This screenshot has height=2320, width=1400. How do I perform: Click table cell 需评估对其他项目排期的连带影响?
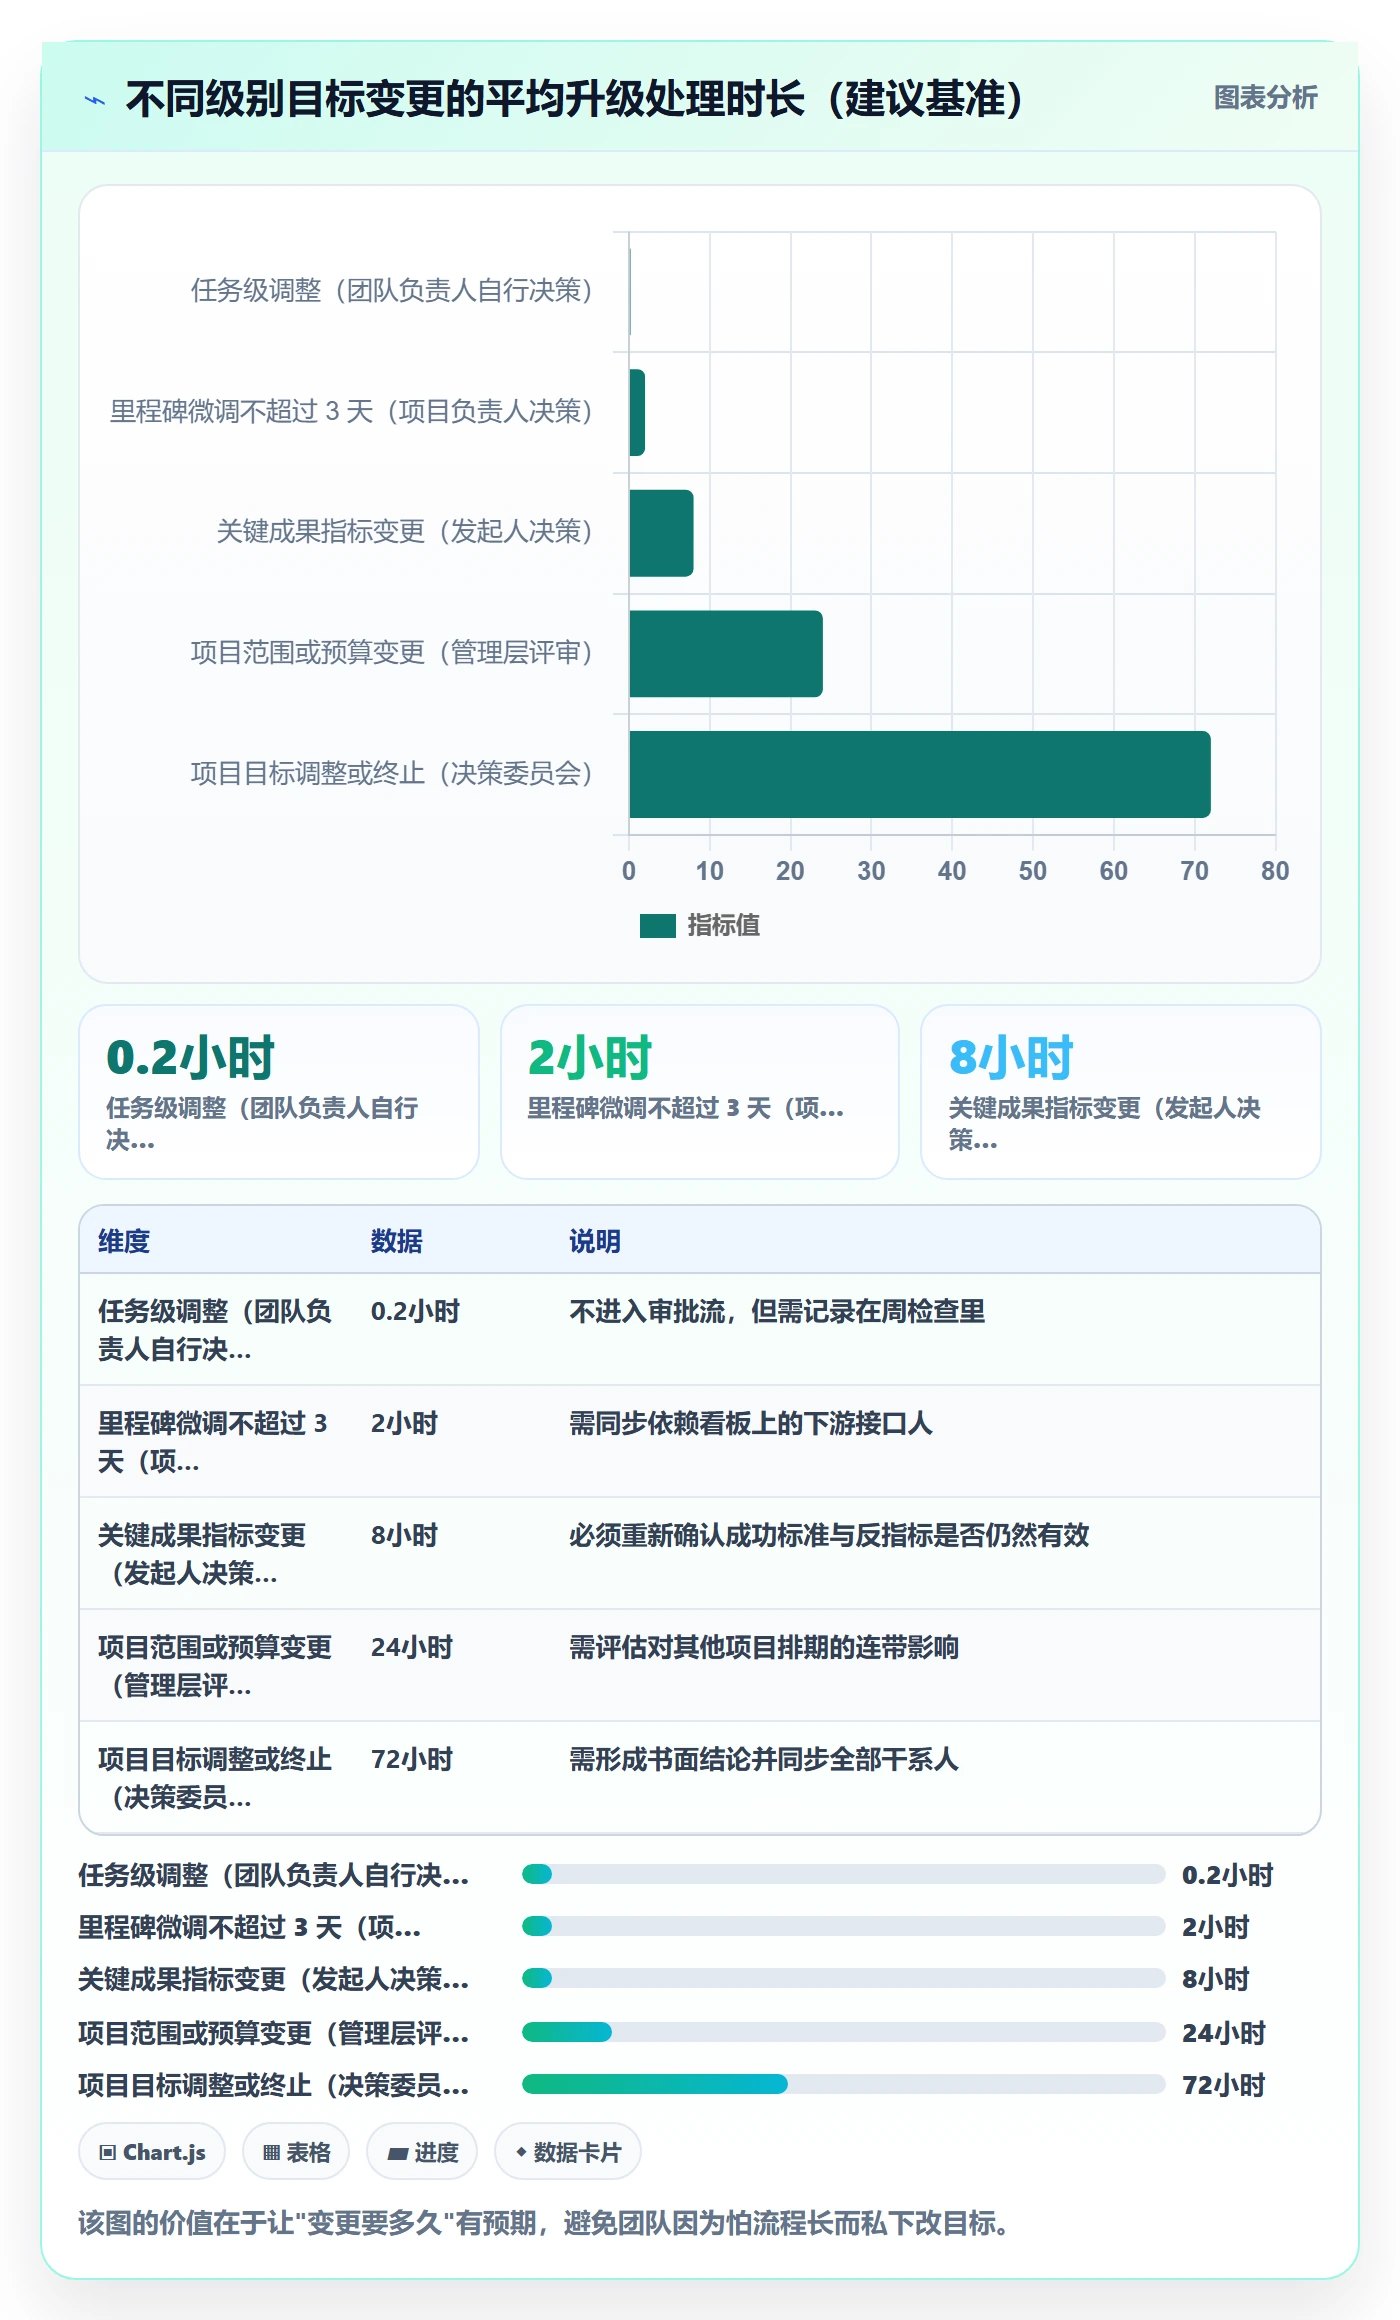(x=764, y=1647)
